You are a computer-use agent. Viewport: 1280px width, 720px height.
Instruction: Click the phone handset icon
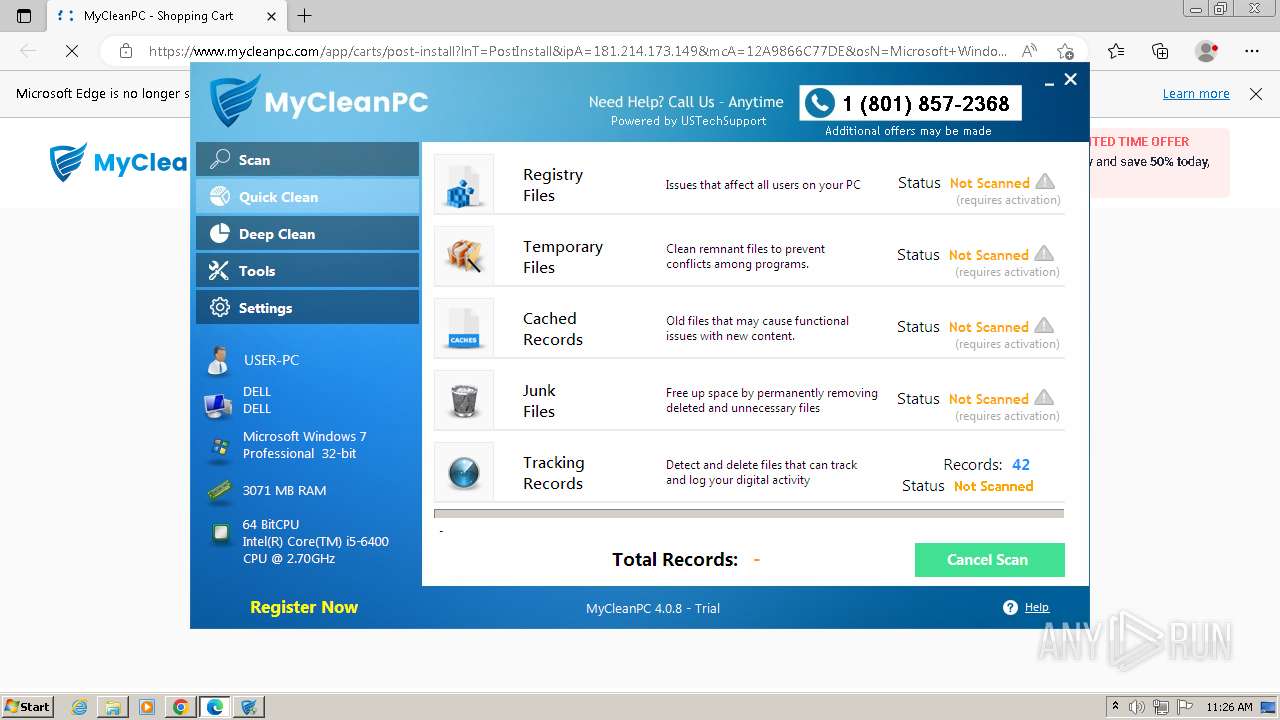coord(820,103)
